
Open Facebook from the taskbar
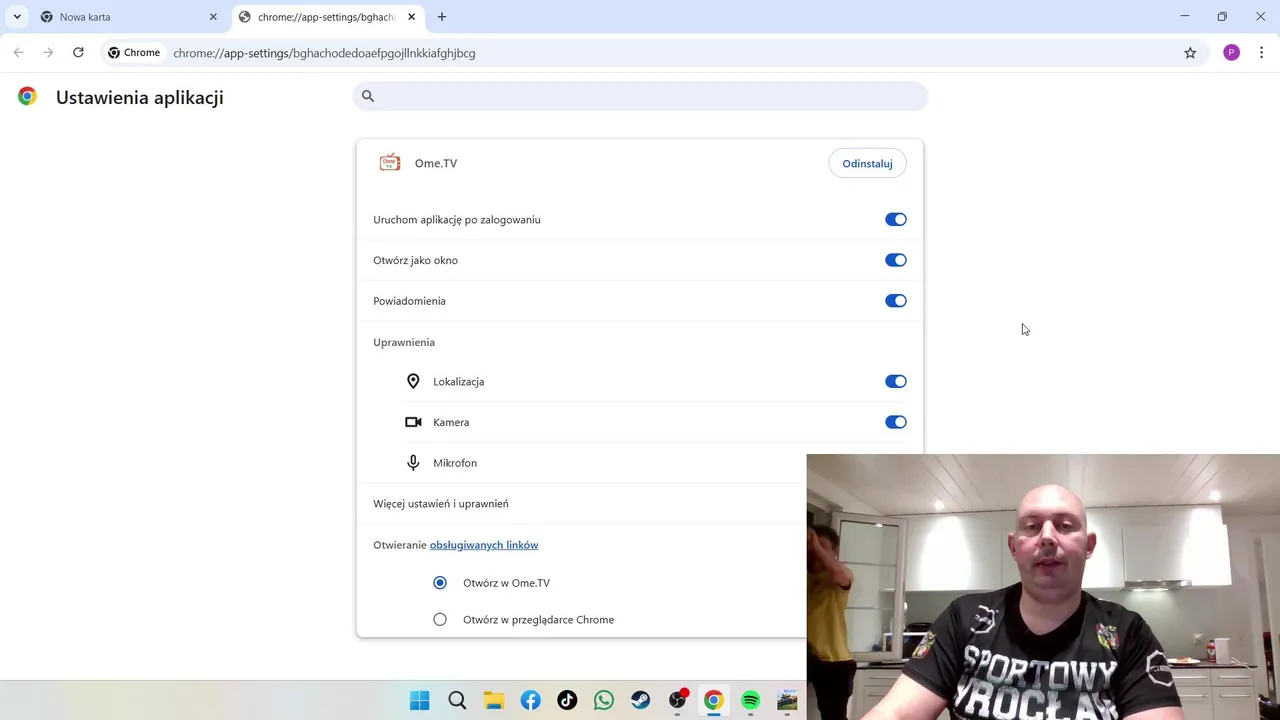click(530, 701)
